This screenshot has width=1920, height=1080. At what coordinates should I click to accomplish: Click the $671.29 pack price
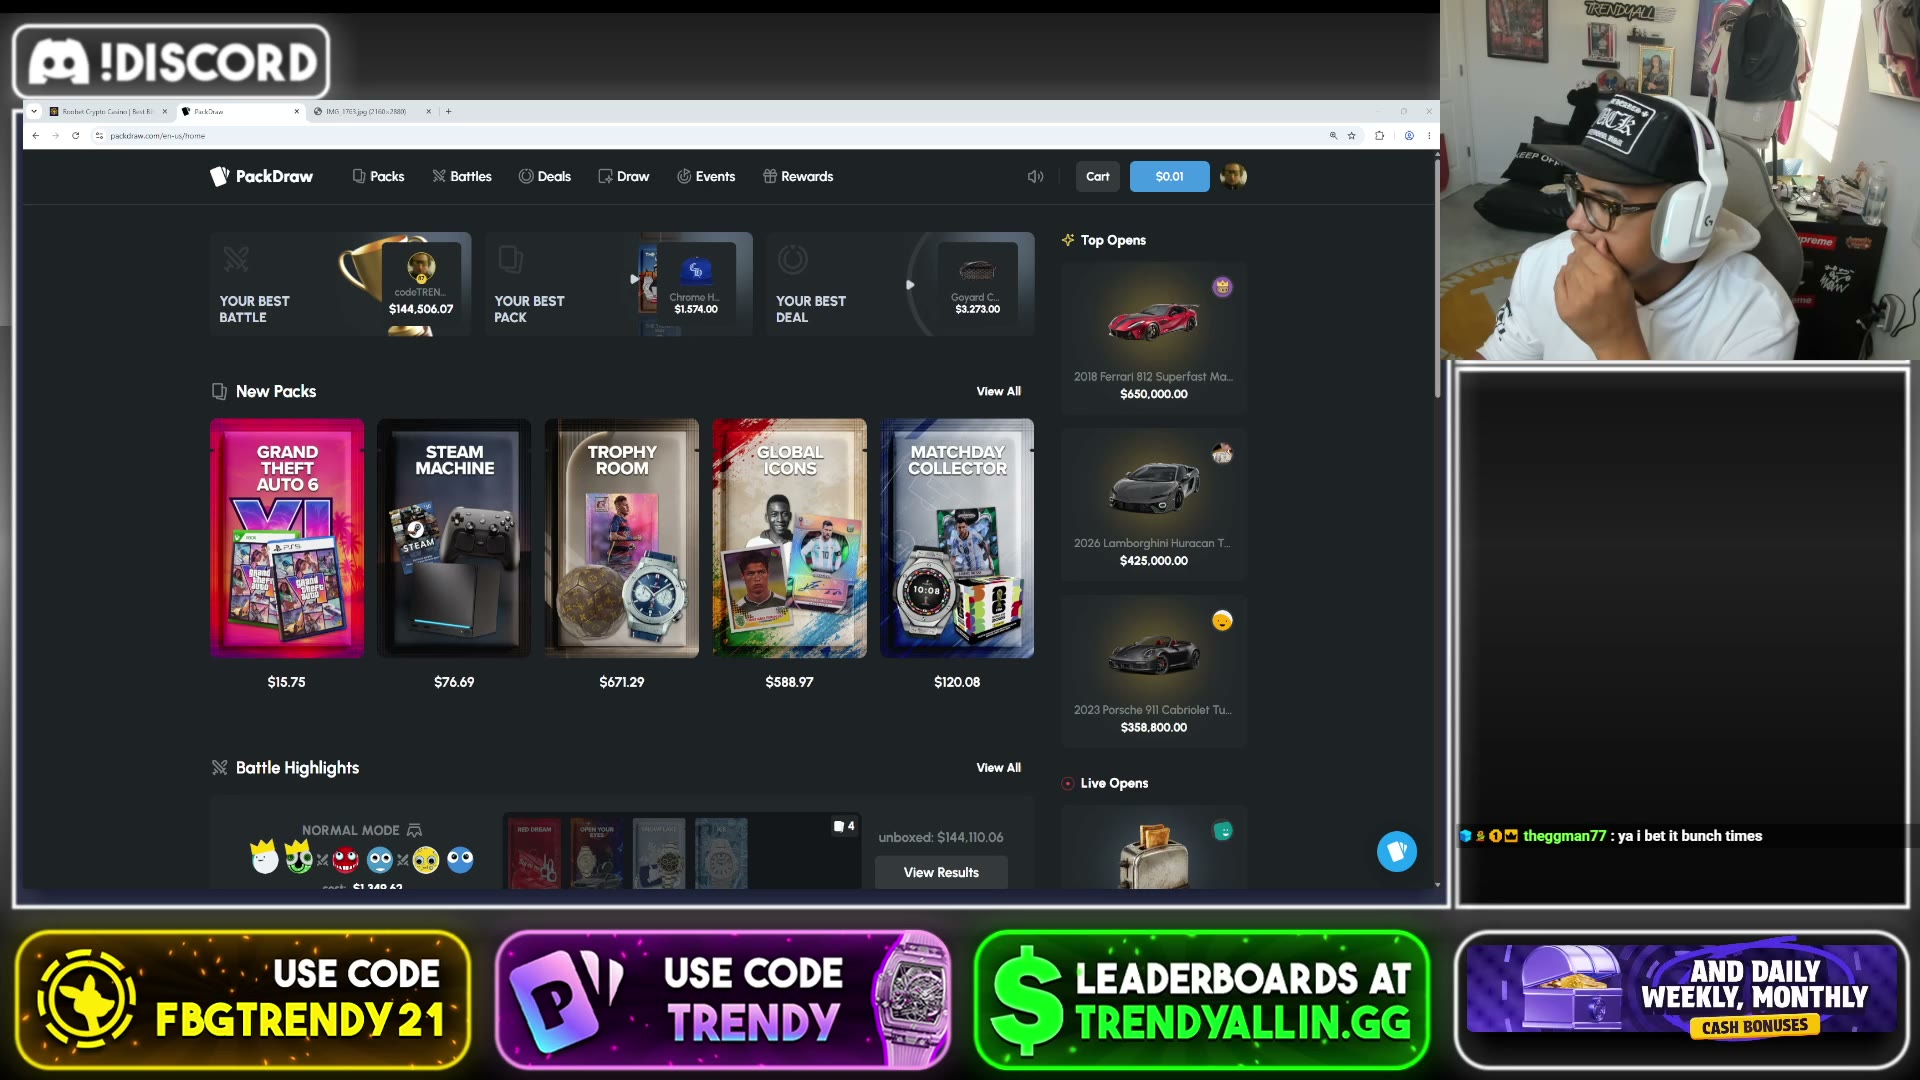(x=622, y=682)
